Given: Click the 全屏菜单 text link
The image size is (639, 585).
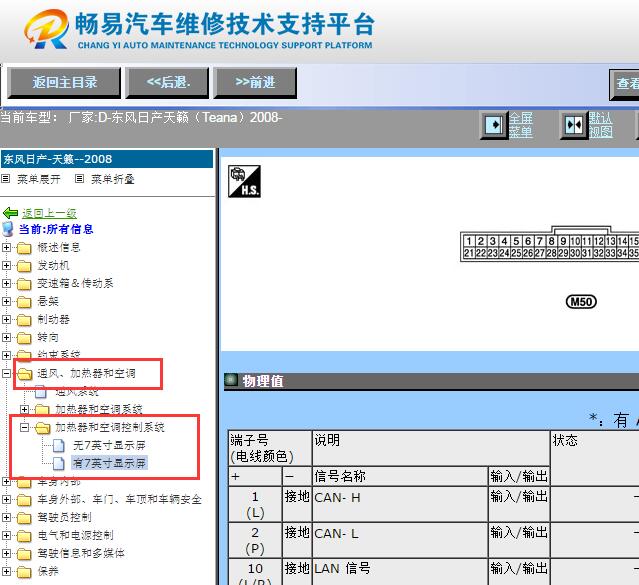Looking at the screenshot, I should pos(520,125).
